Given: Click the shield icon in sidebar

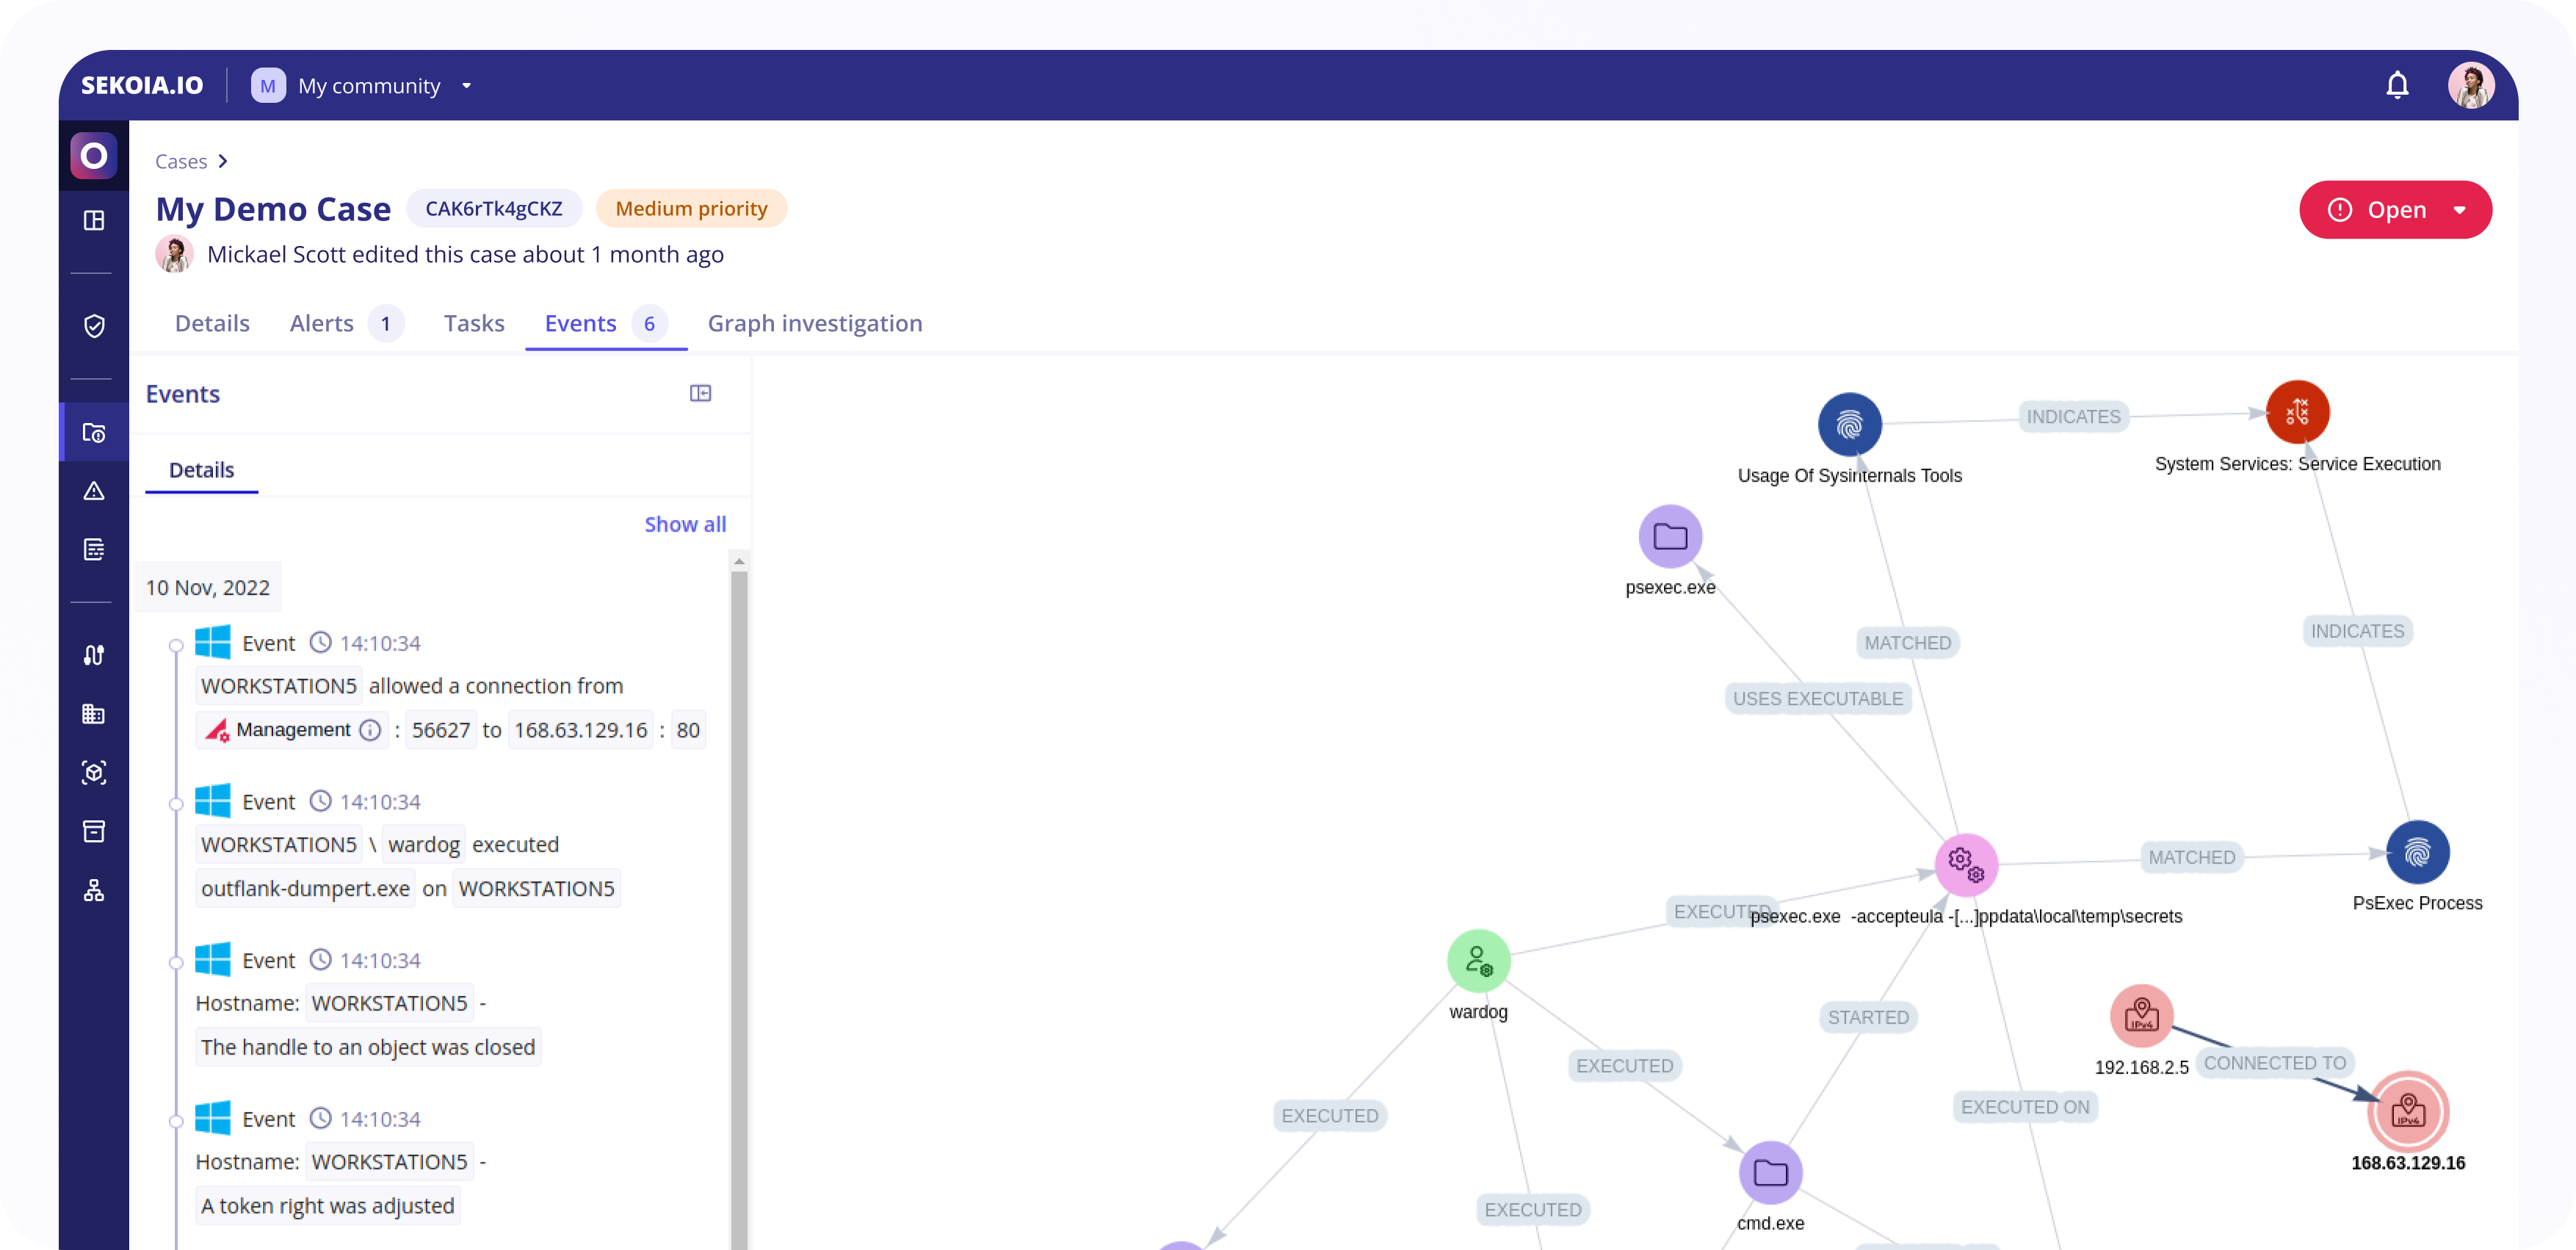Looking at the screenshot, I should coord(94,326).
